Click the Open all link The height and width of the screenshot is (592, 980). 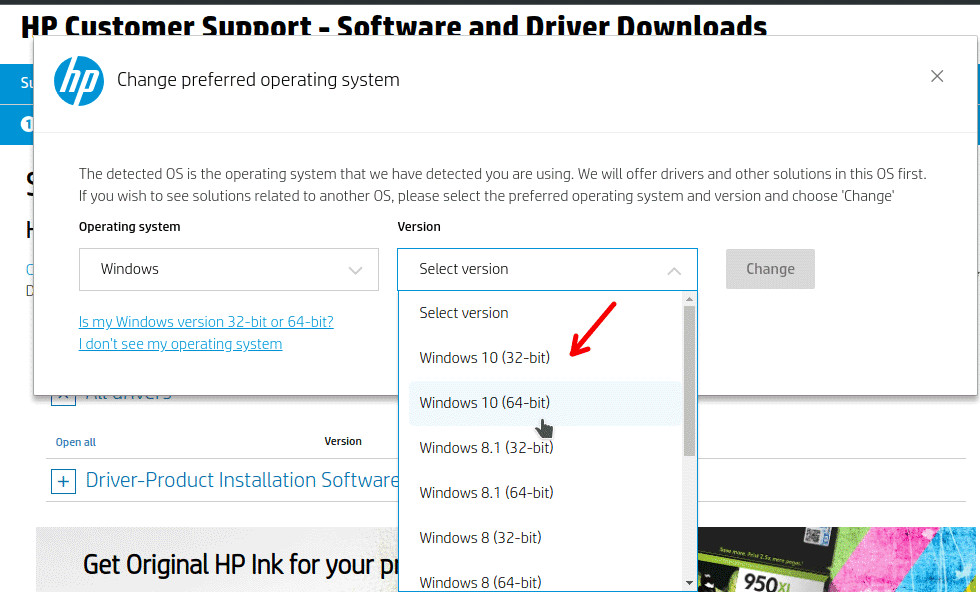76,442
